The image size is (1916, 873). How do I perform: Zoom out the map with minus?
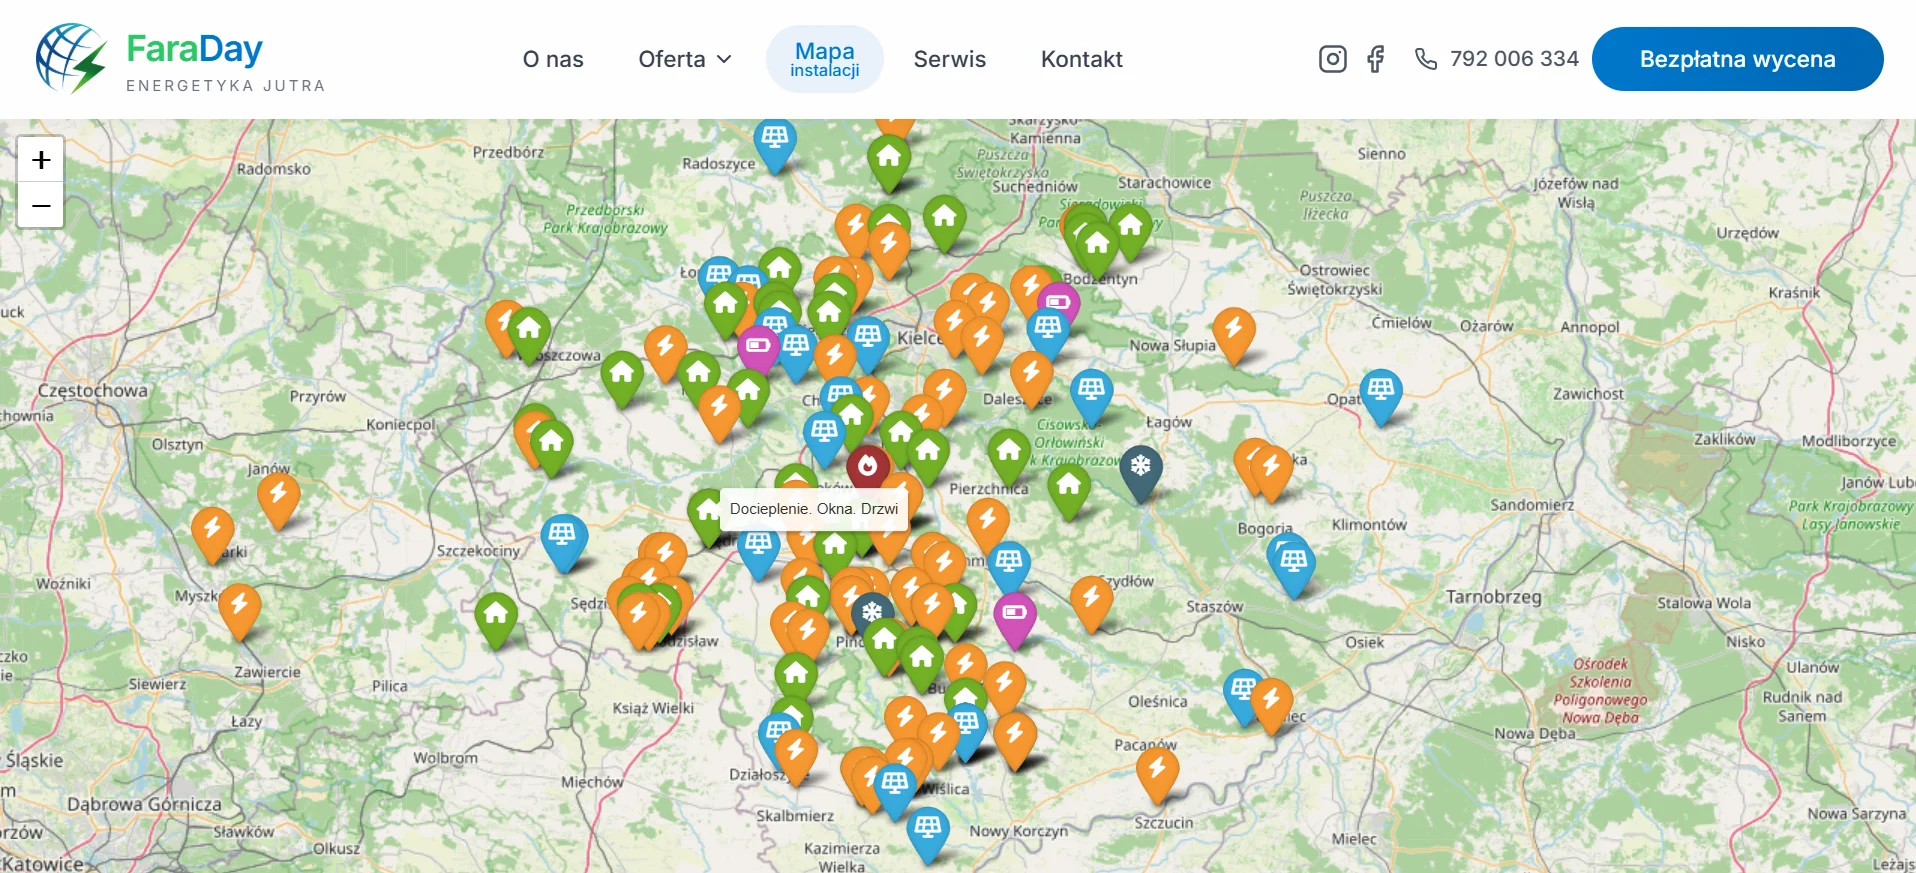pyautogui.click(x=41, y=205)
